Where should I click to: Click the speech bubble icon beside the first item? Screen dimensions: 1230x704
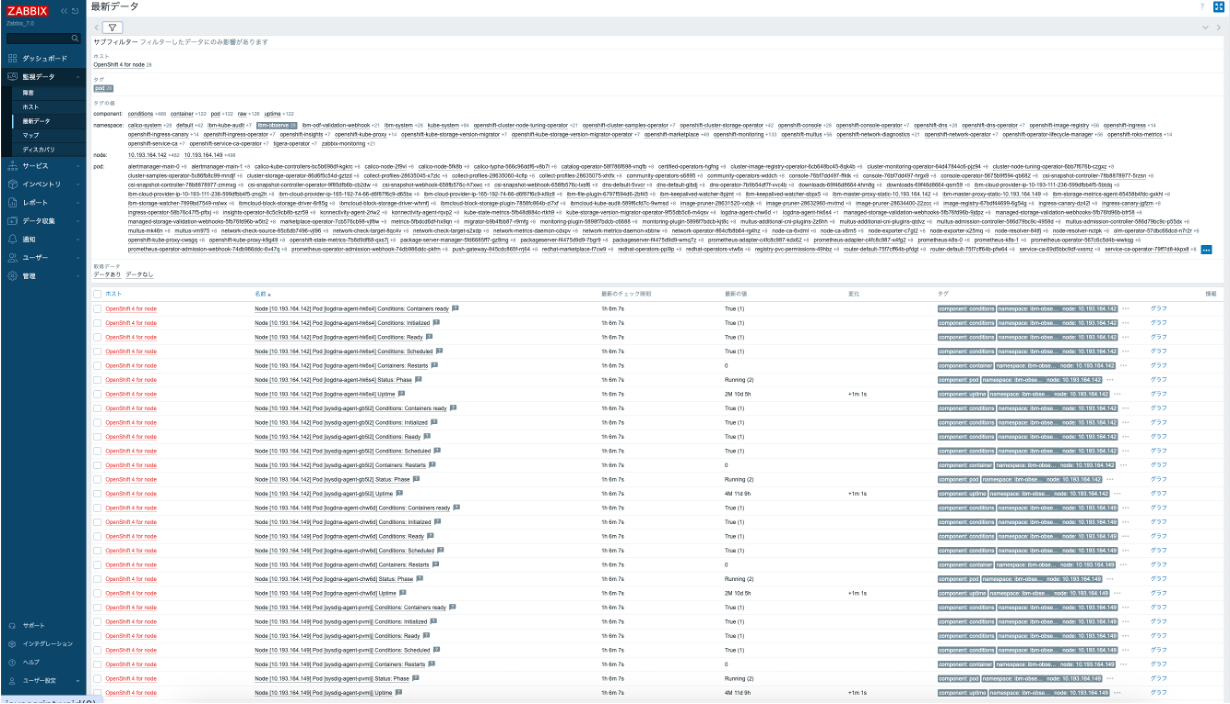455,308
